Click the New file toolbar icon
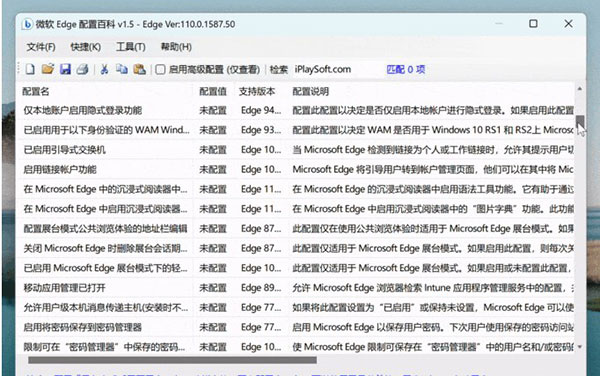Screen dimensions: 600x376 [x=30, y=69]
